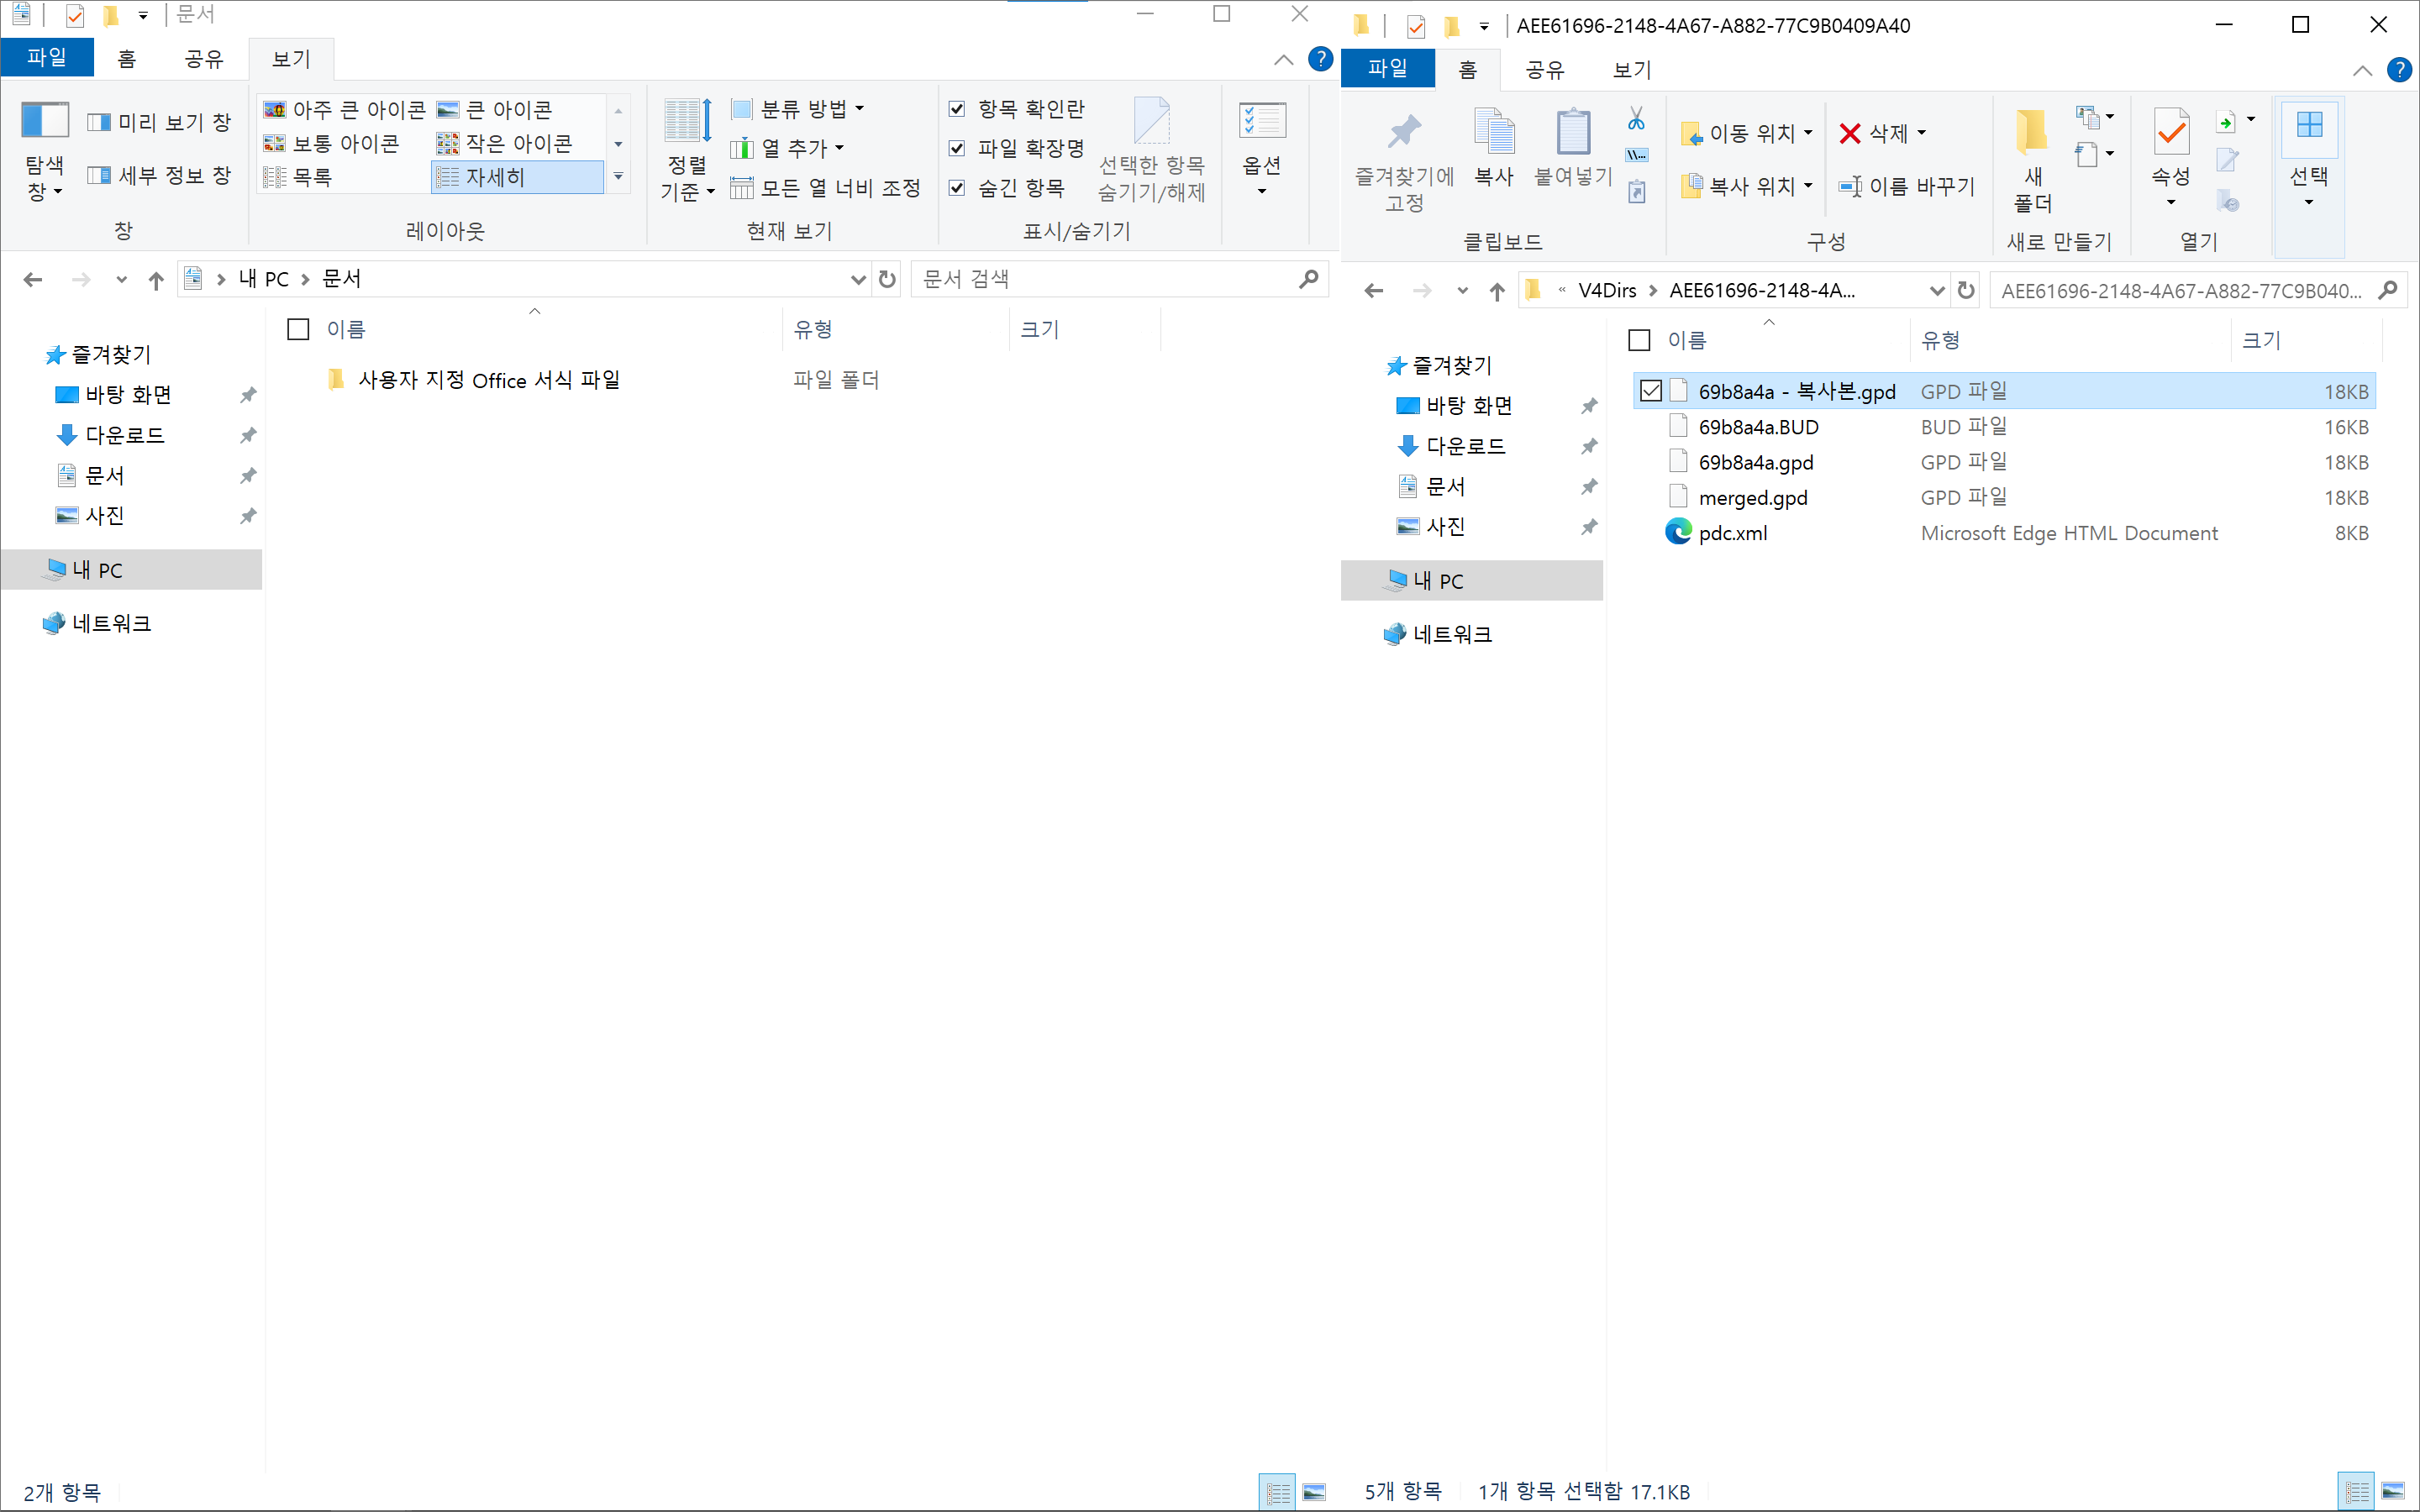This screenshot has height=1512, width=2420.
Task: Toggle 파일 확장명 checkbox
Action: click(957, 149)
